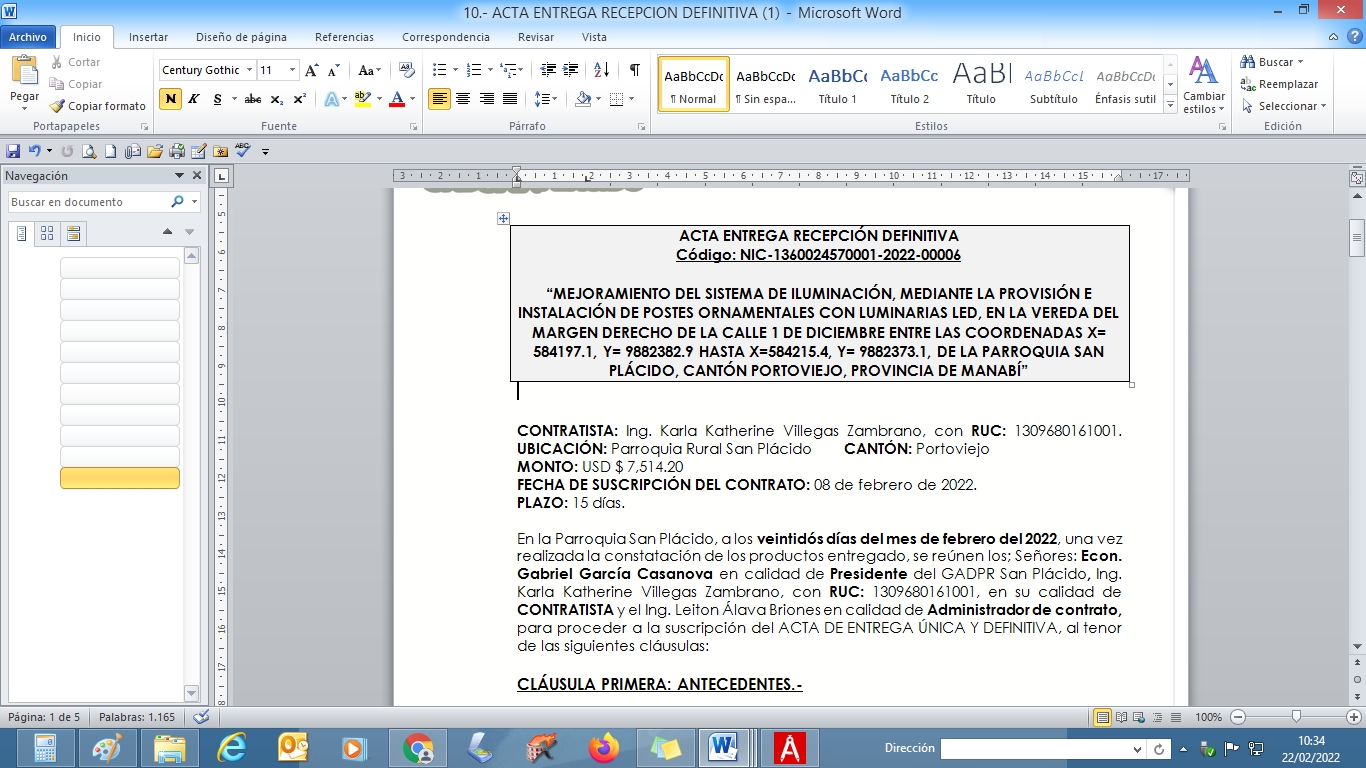Switch to the Insertar ribbon tab
1366x768 pixels.
tap(148, 37)
